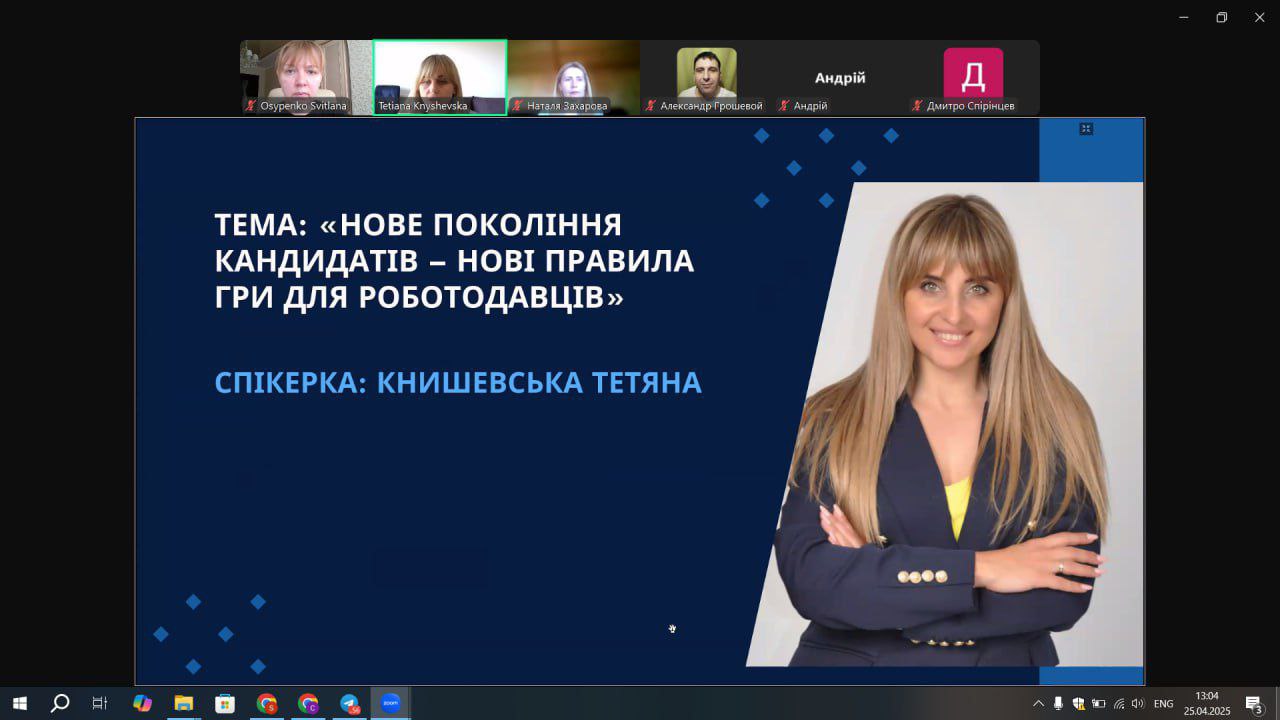
Task: Open the ENG input language selector
Action: click(1163, 704)
